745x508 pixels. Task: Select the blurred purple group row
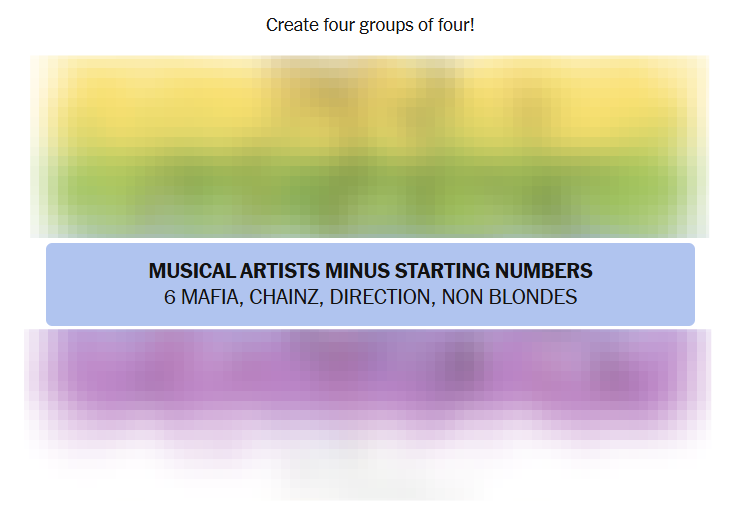370,372
